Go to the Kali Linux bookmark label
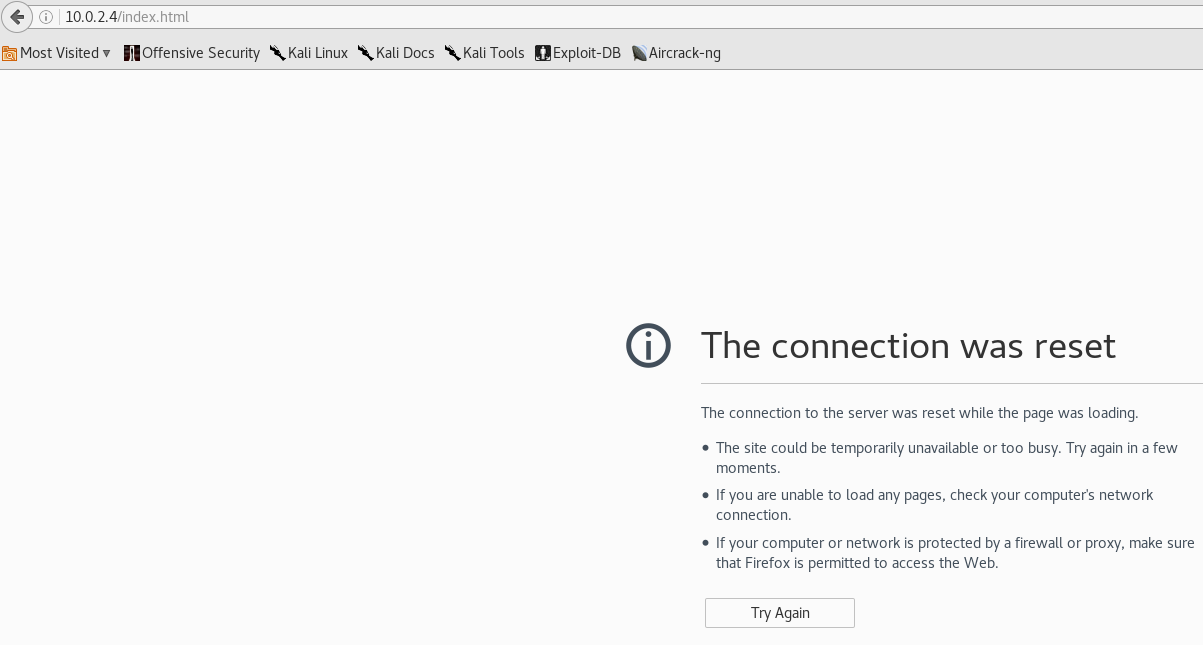 [x=317, y=53]
